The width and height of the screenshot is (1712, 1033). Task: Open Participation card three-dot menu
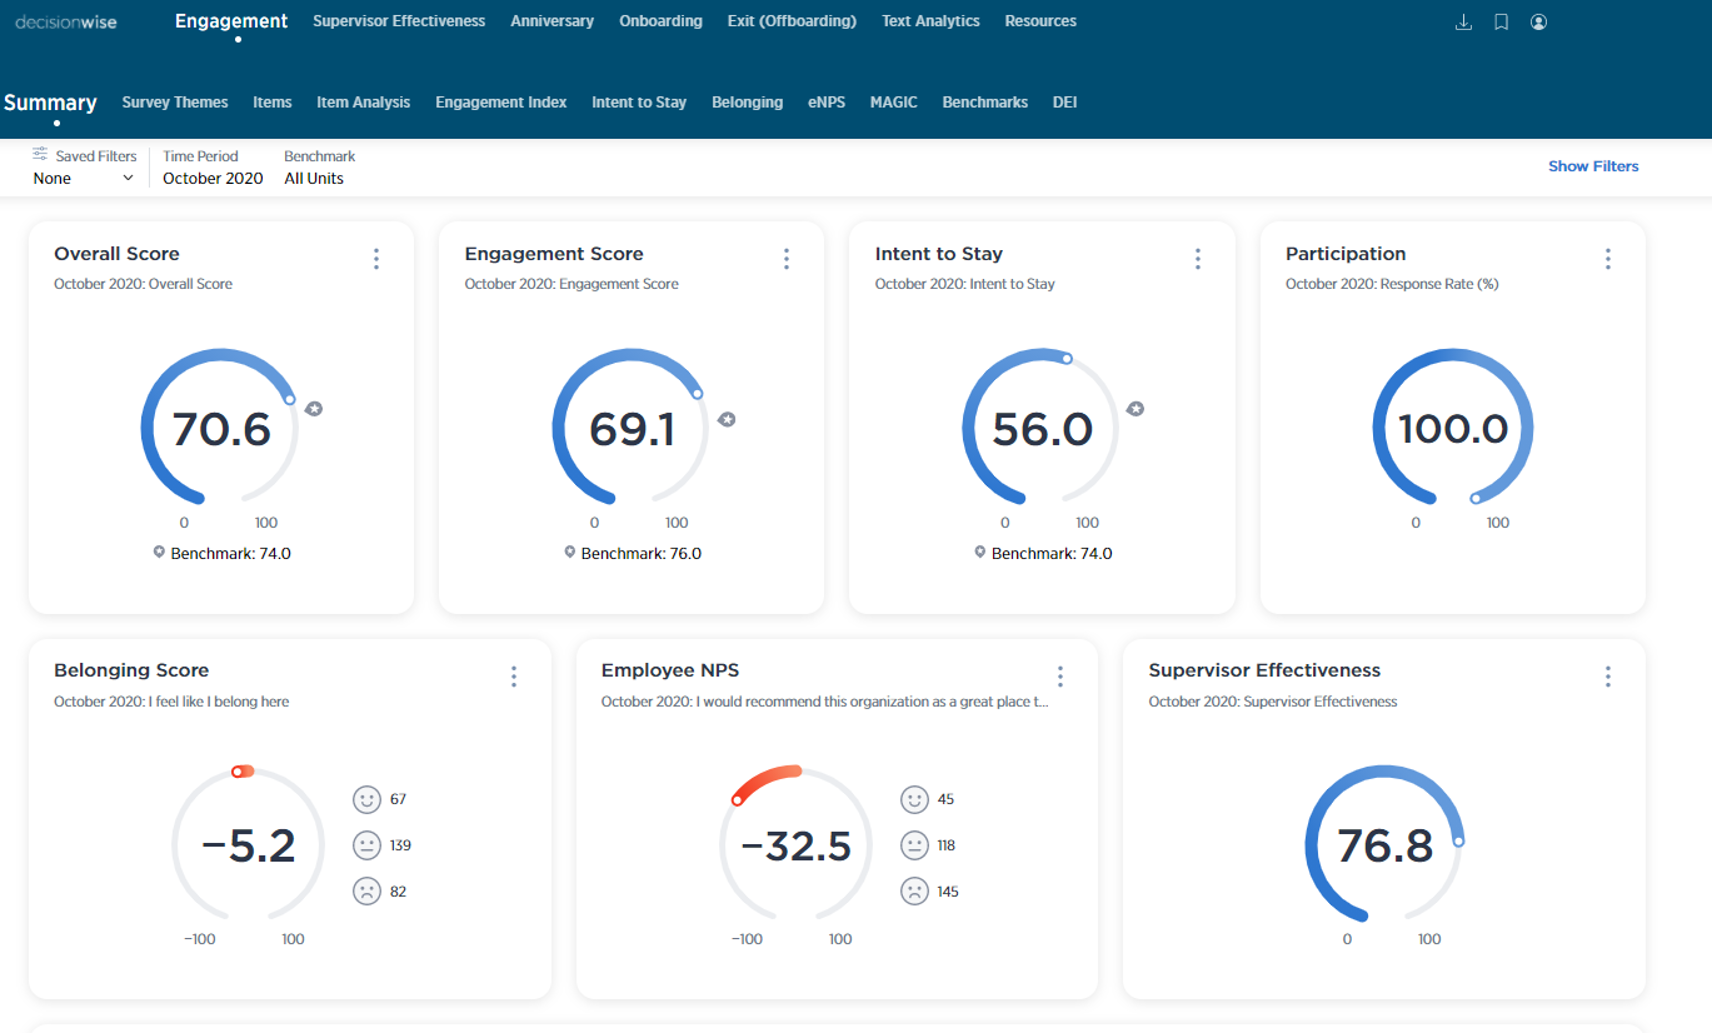click(1608, 259)
